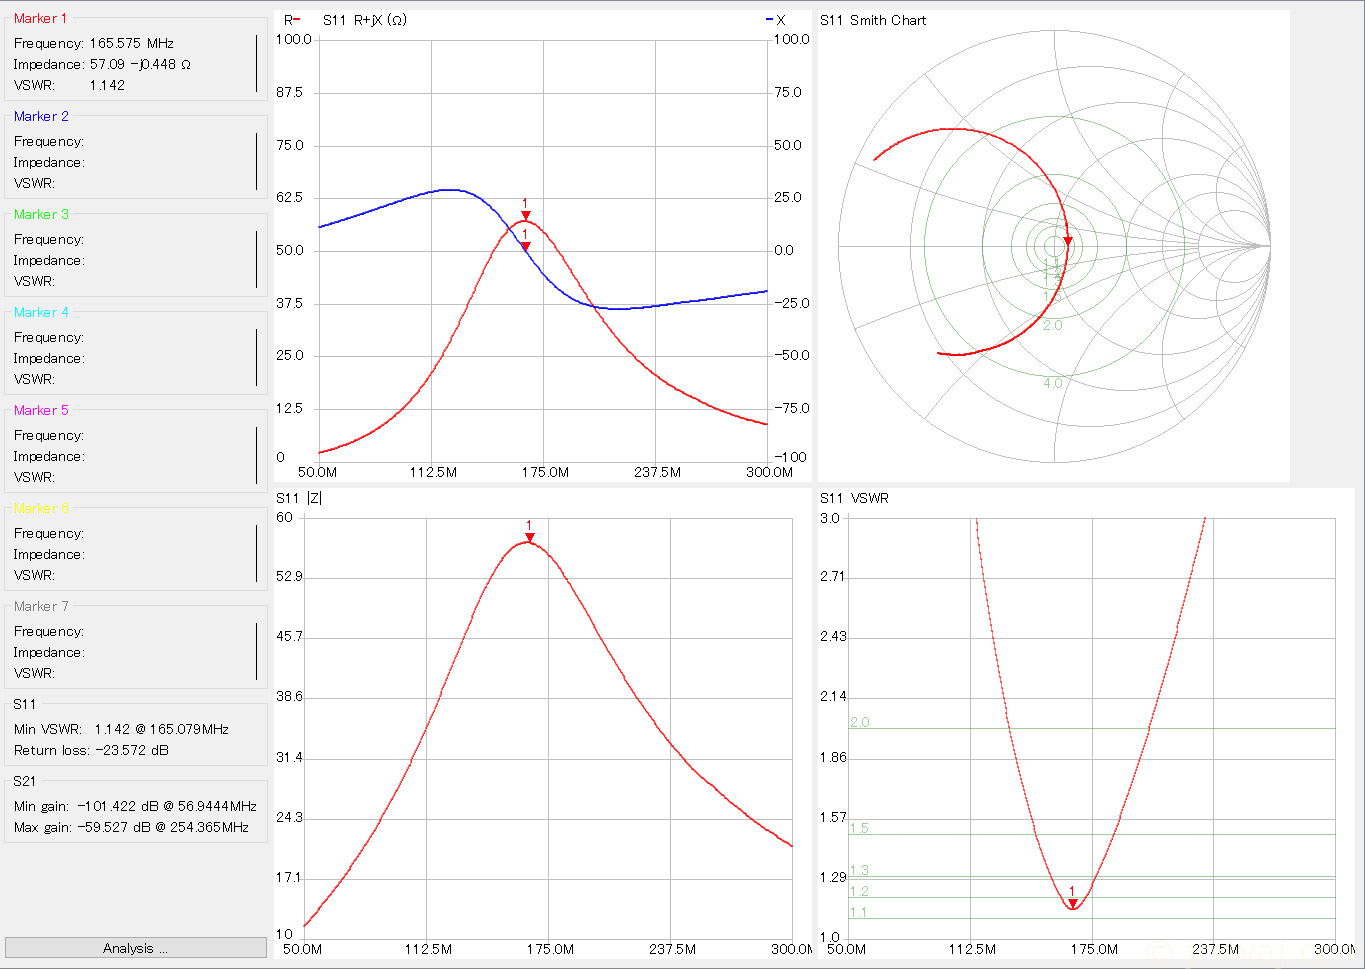This screenshot has width=1365, height=969.
Task: Select marker 1 on the blue X curve
Action: pos(526,246)
